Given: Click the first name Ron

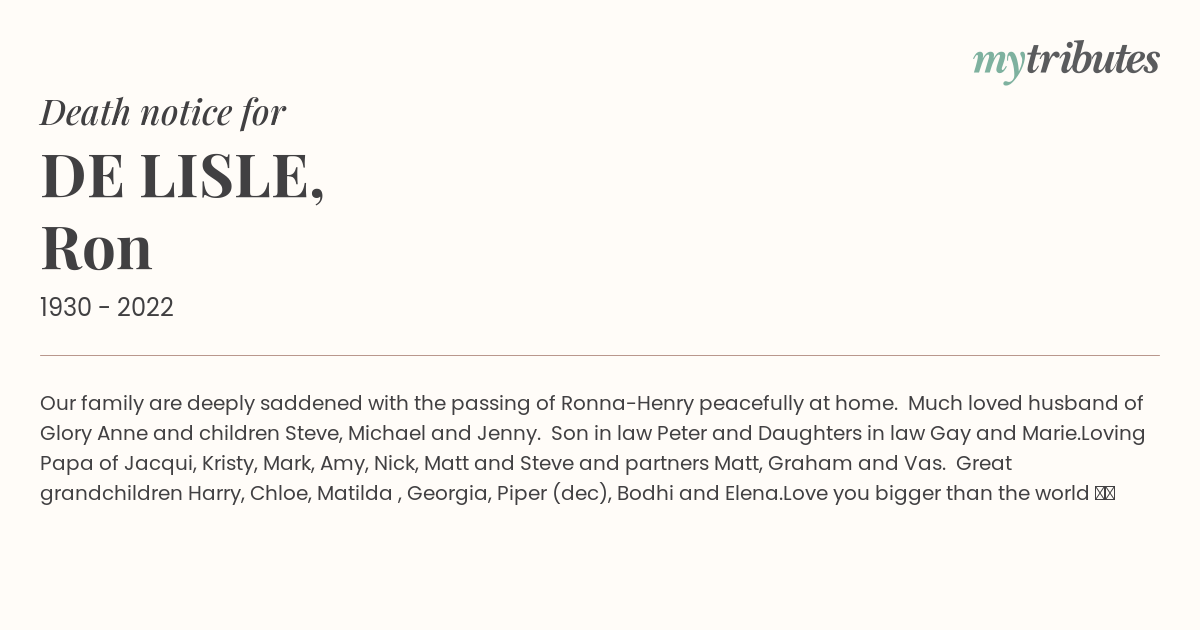Looking at the screenshot, I should (96, 248).
